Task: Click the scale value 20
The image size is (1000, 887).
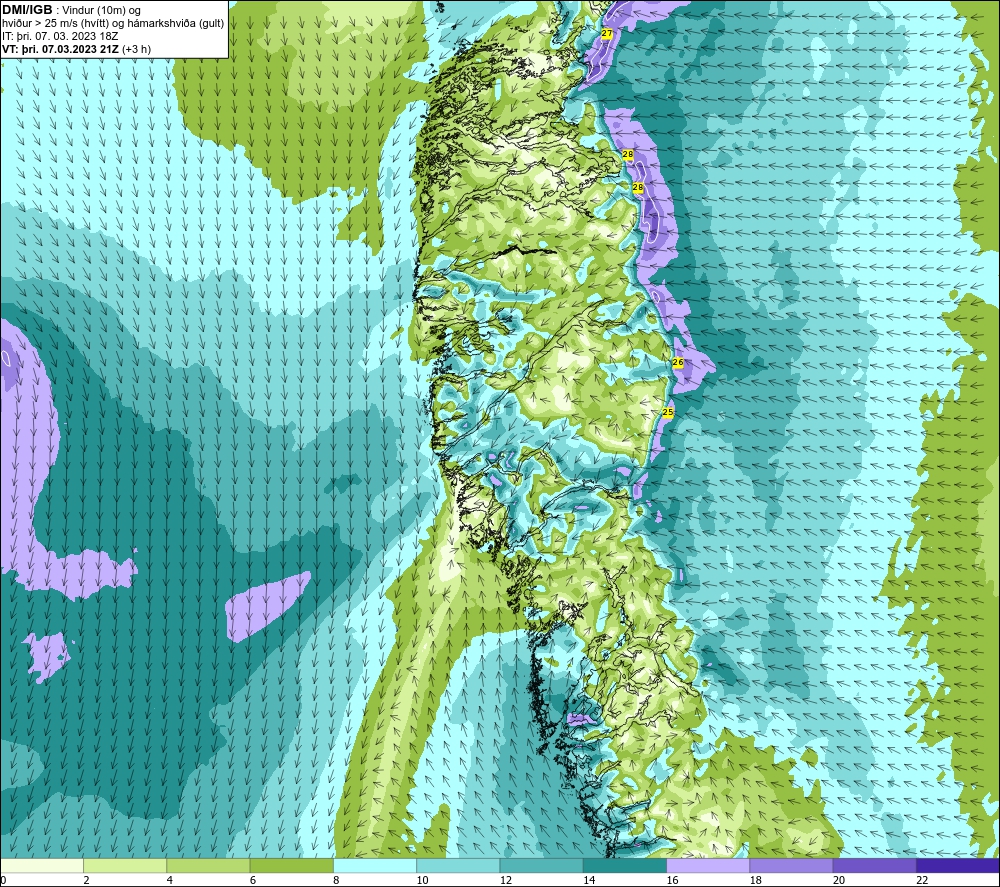Action: click(x=839, y=881)
